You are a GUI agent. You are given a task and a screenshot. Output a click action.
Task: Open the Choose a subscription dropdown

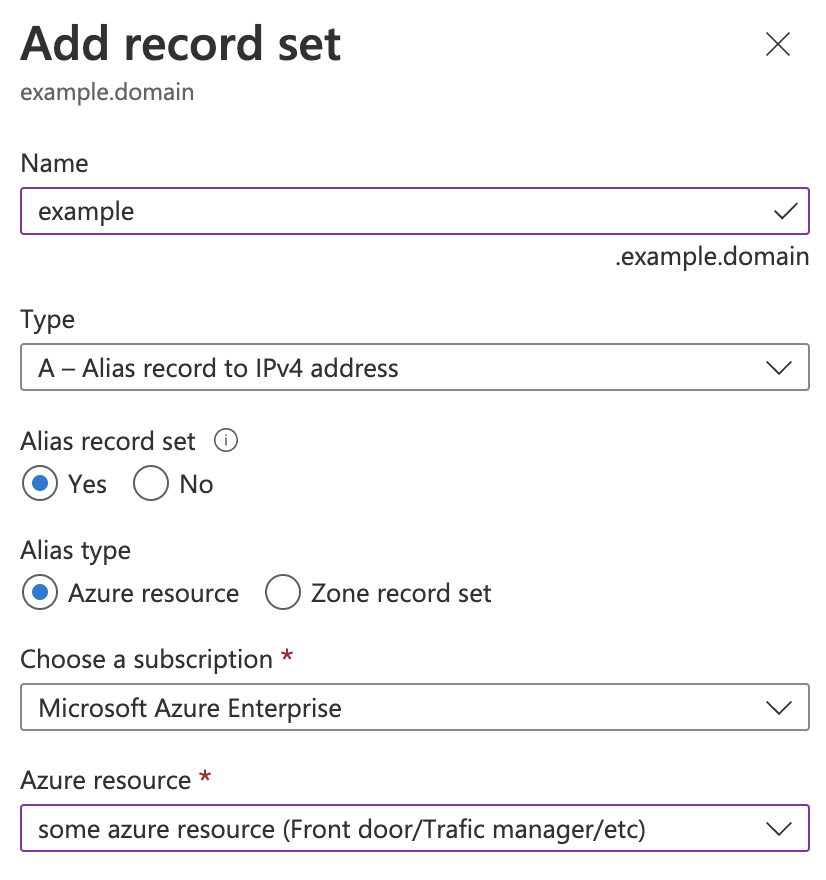point(415,707)
